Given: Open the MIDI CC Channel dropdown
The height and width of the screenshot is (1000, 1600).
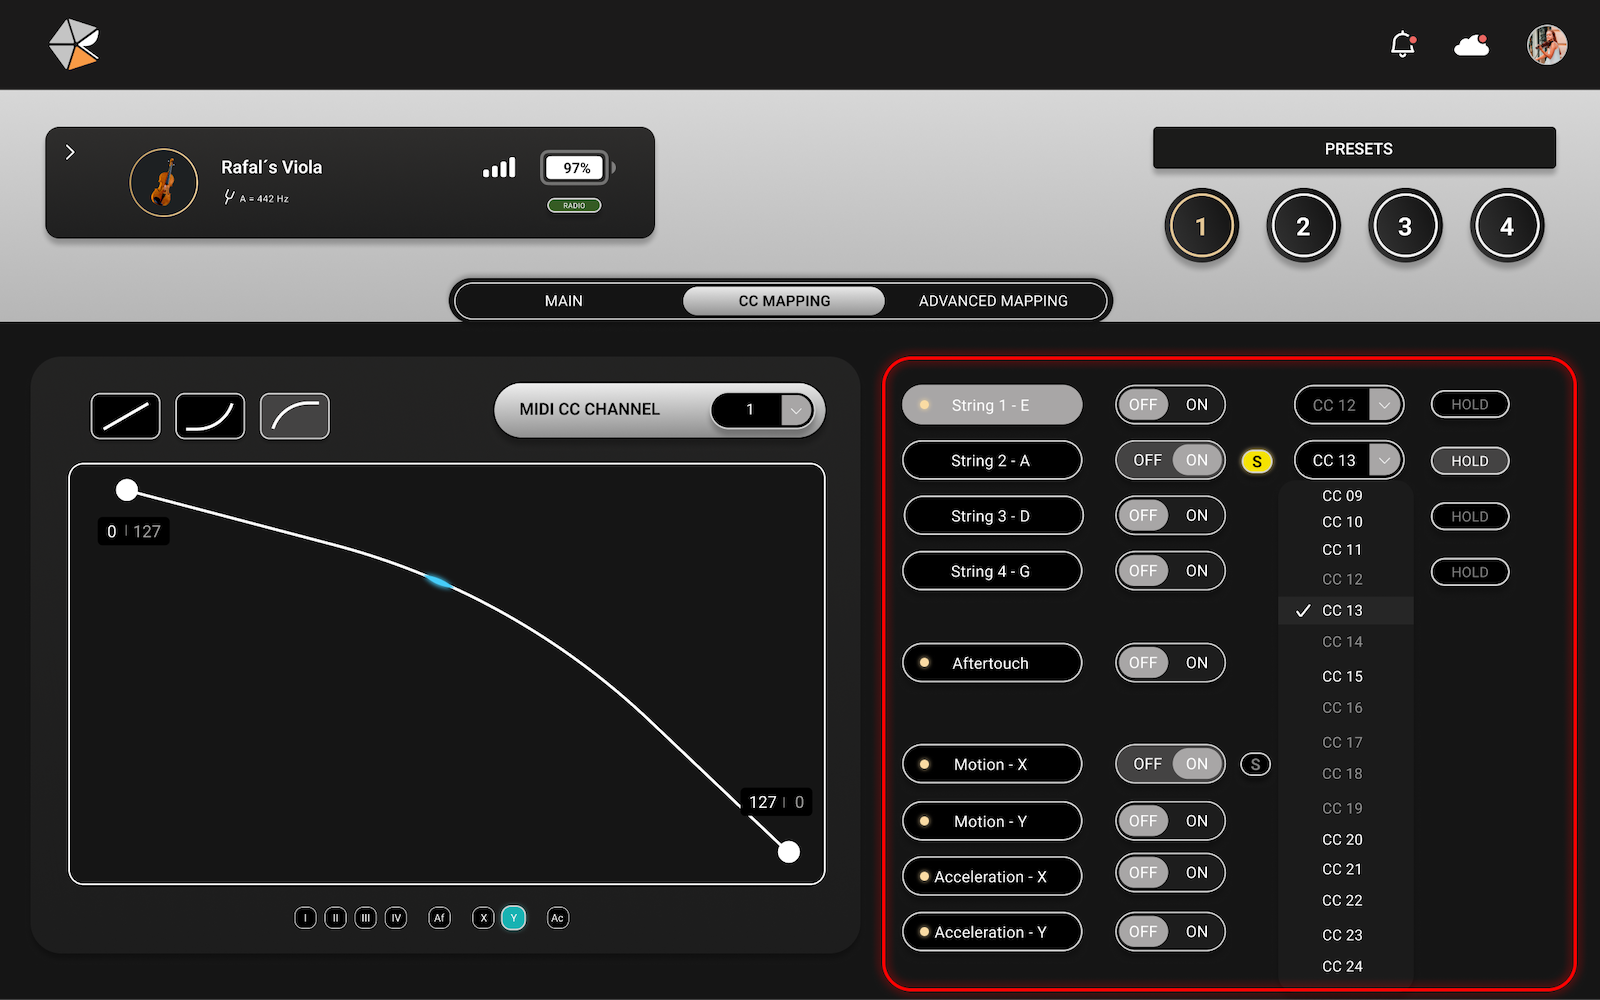Looking at the screenshot, I should click(796, 410).
